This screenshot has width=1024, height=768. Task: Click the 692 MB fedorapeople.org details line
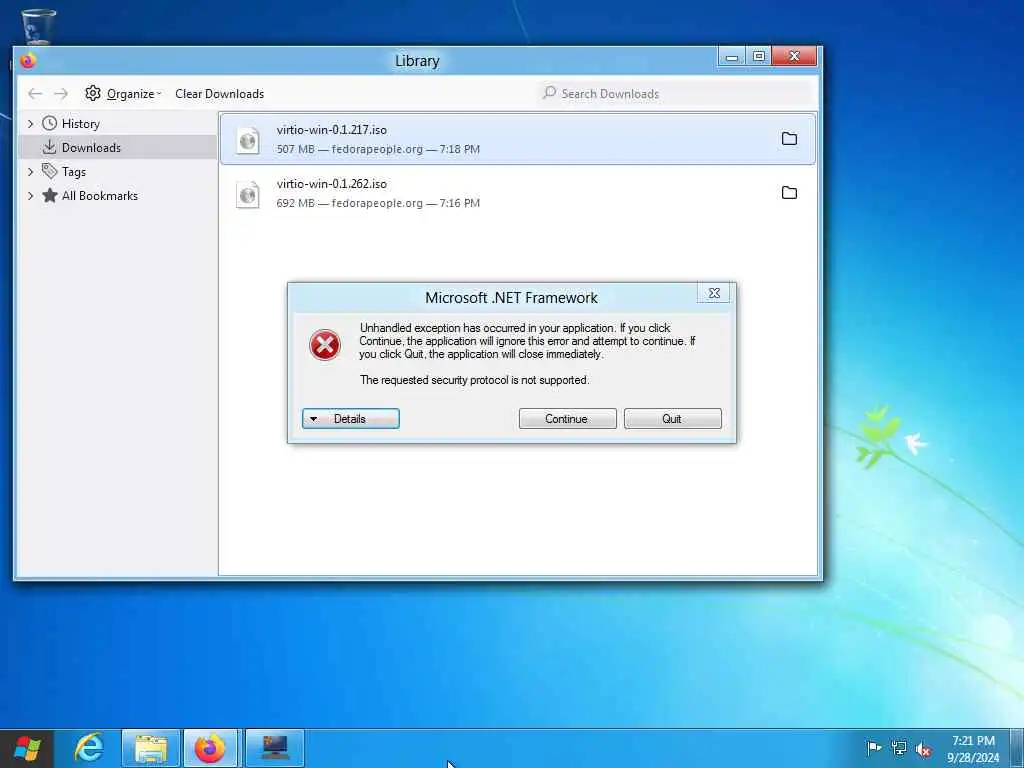coord(378,203)
